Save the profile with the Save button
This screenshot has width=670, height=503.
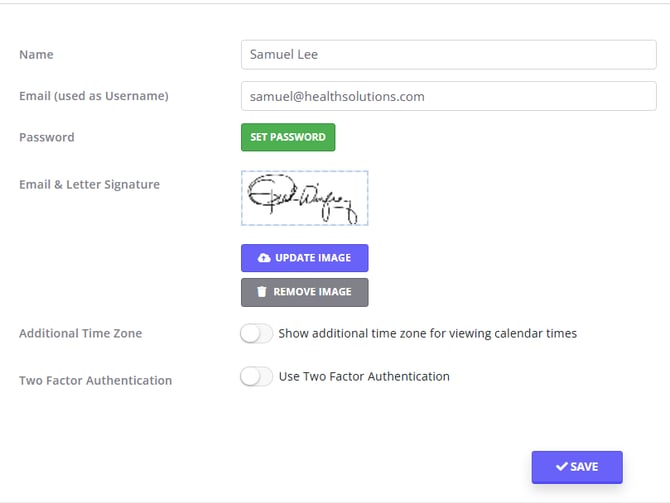pos(577,467)
